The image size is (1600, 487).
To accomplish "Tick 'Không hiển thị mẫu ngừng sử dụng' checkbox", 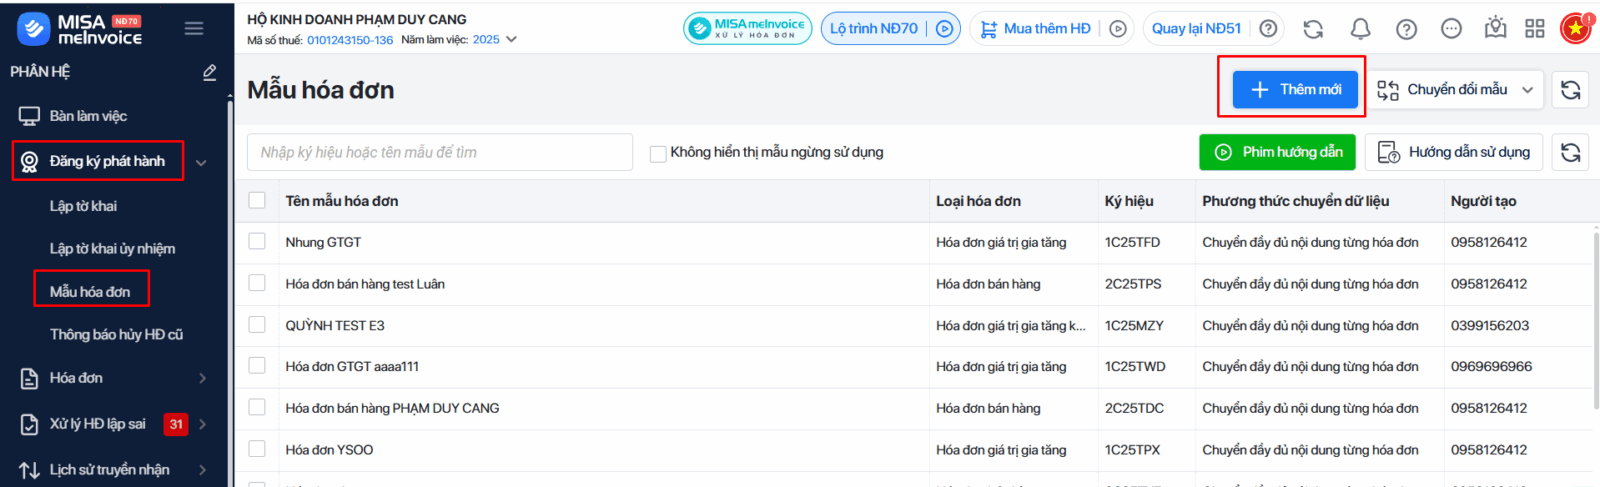I will pos(658,153).
